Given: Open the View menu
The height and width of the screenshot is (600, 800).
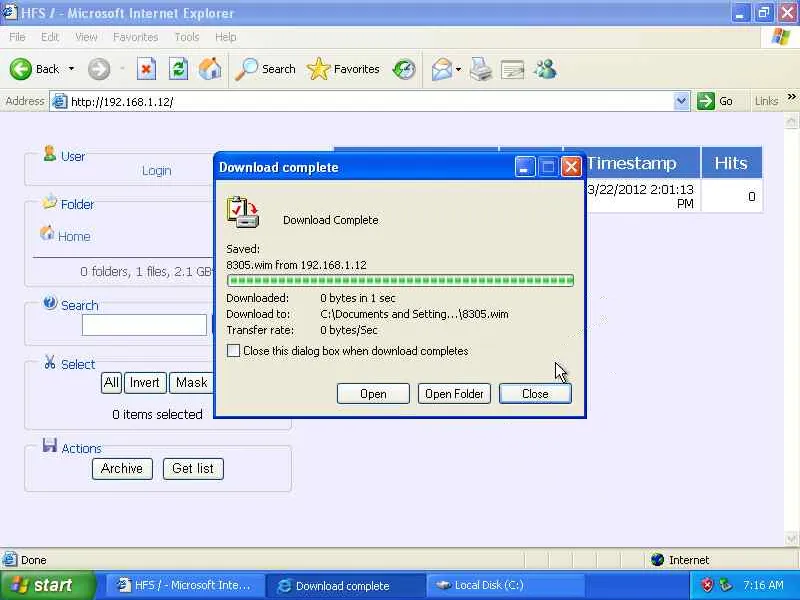Looking at the screenshot, I should click(x=86, y=37).
